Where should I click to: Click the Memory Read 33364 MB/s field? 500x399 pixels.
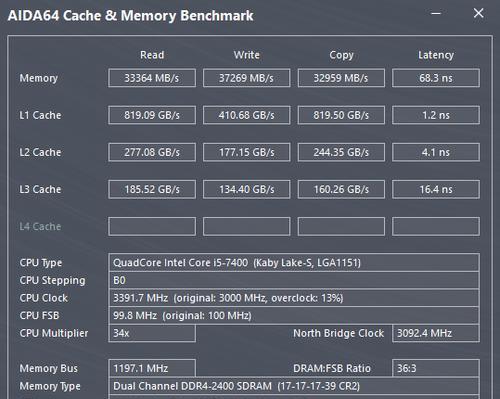click(x=152, y=78)
